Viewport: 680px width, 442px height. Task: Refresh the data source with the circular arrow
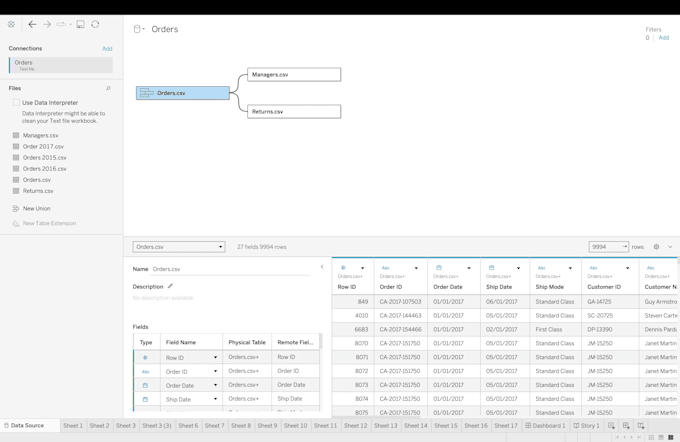pyautogui.click(x=95, y=24)
